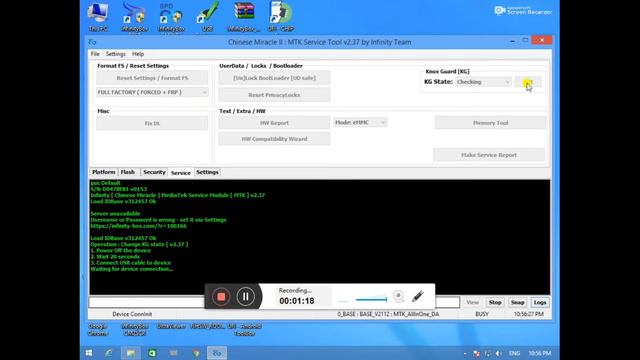Click the Reset Settings / Format FS button
640x360 pixels.
[x=152, y=78]
